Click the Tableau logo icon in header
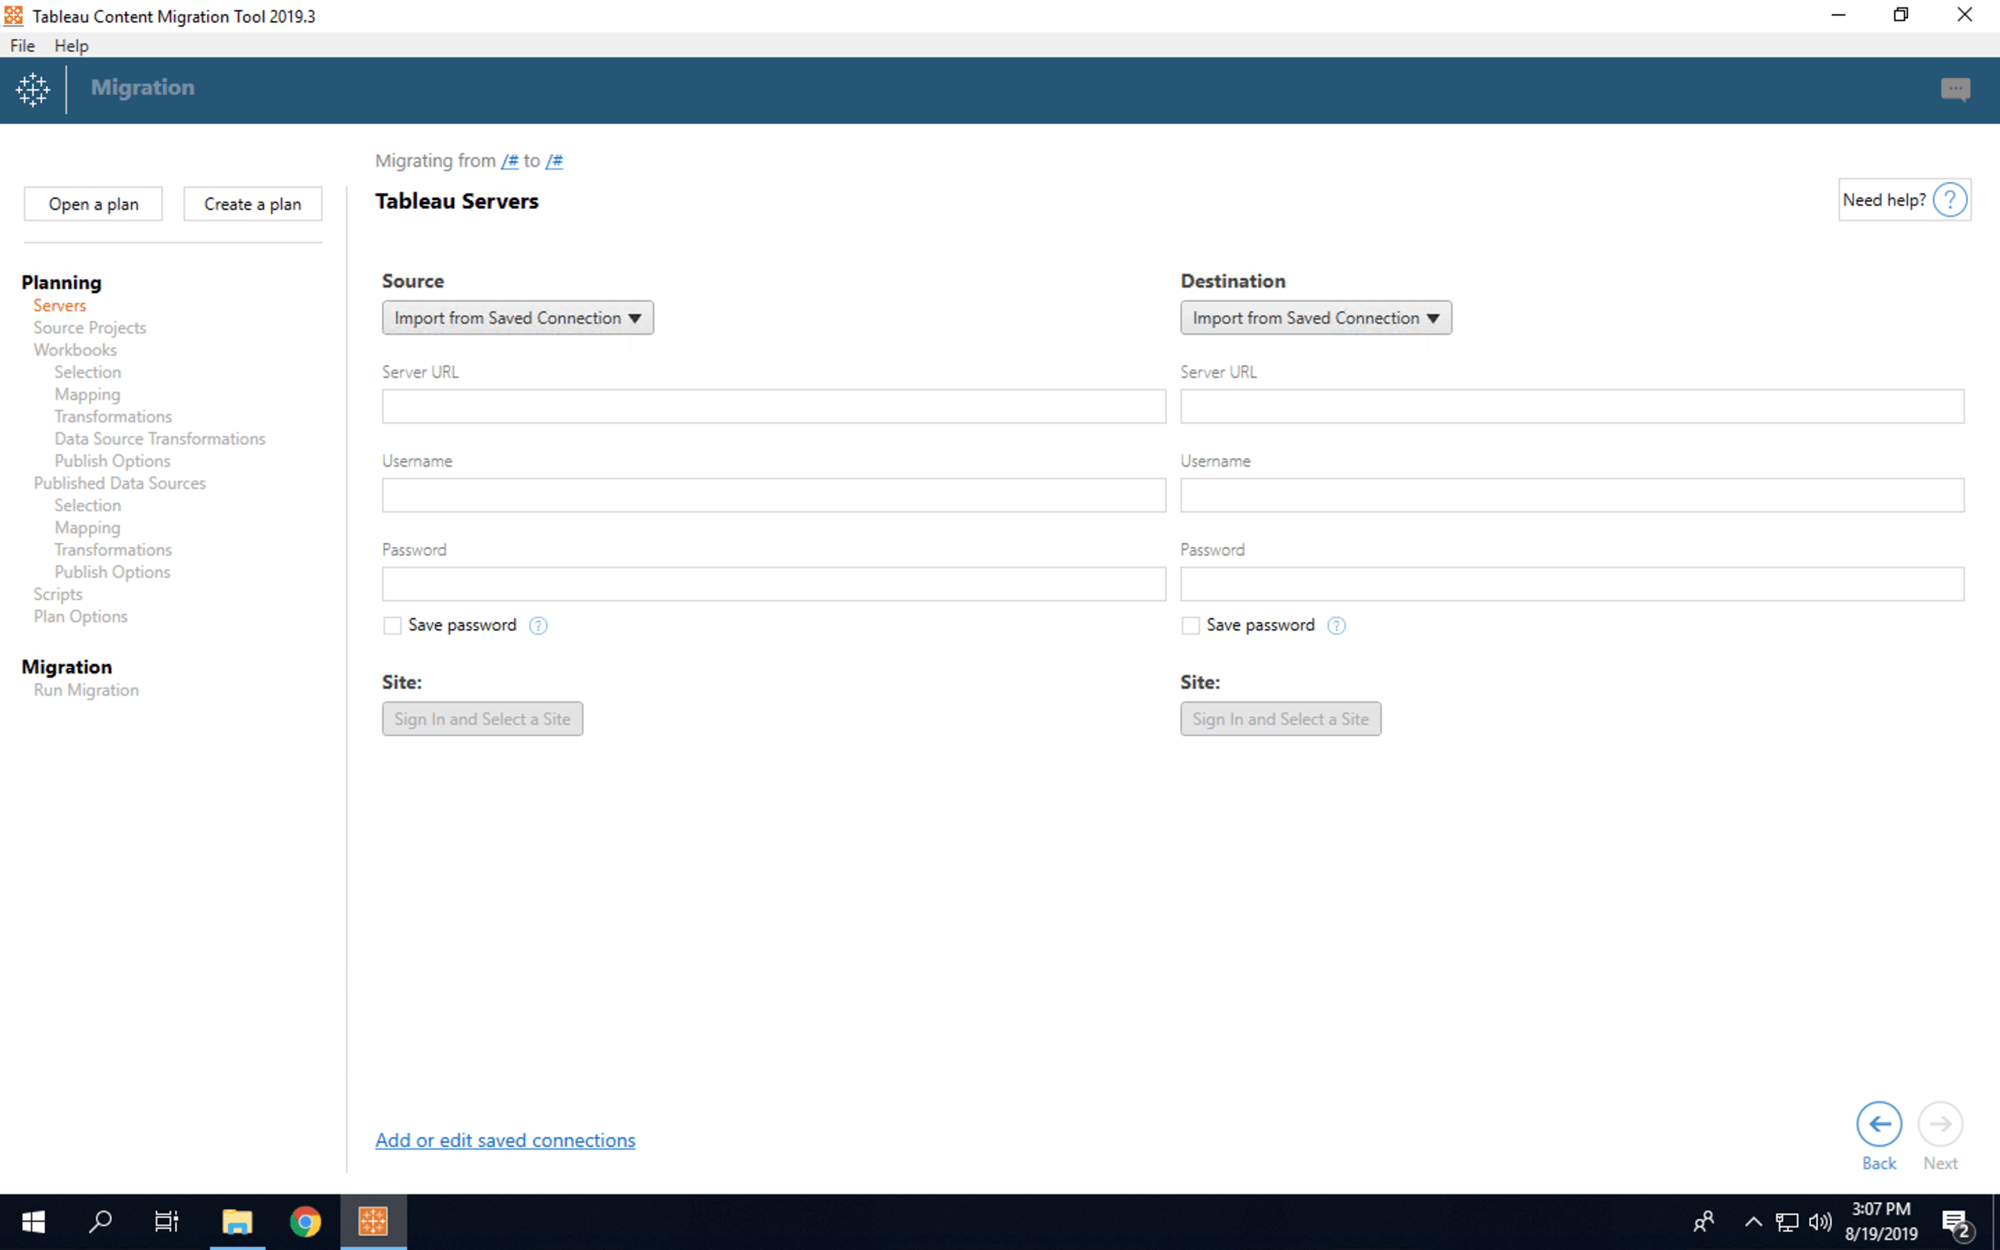2000x1250 pixels. (33, 90)
